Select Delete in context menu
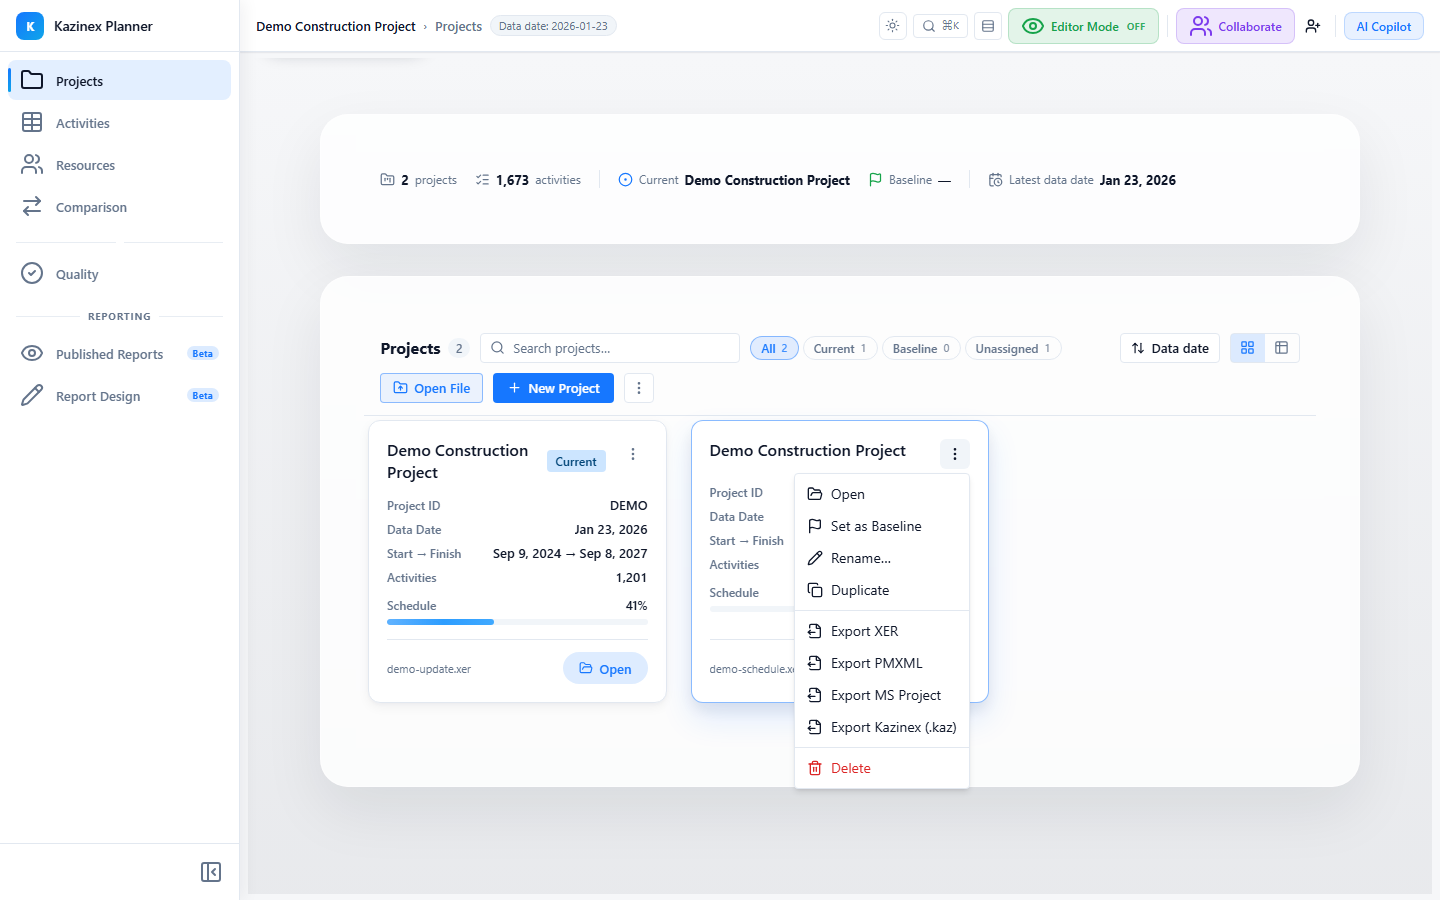The height and width of the screenshot is (900, 1440). pyautogui.click(x=882, y=768)
